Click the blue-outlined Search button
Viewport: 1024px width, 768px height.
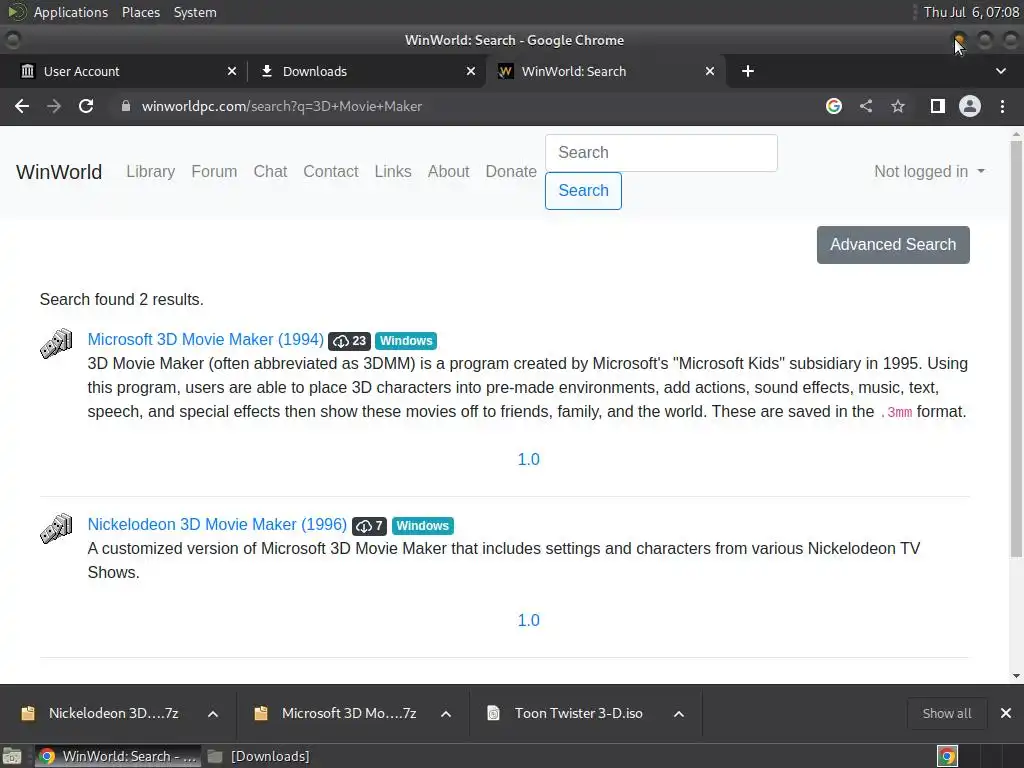[583, 191]
